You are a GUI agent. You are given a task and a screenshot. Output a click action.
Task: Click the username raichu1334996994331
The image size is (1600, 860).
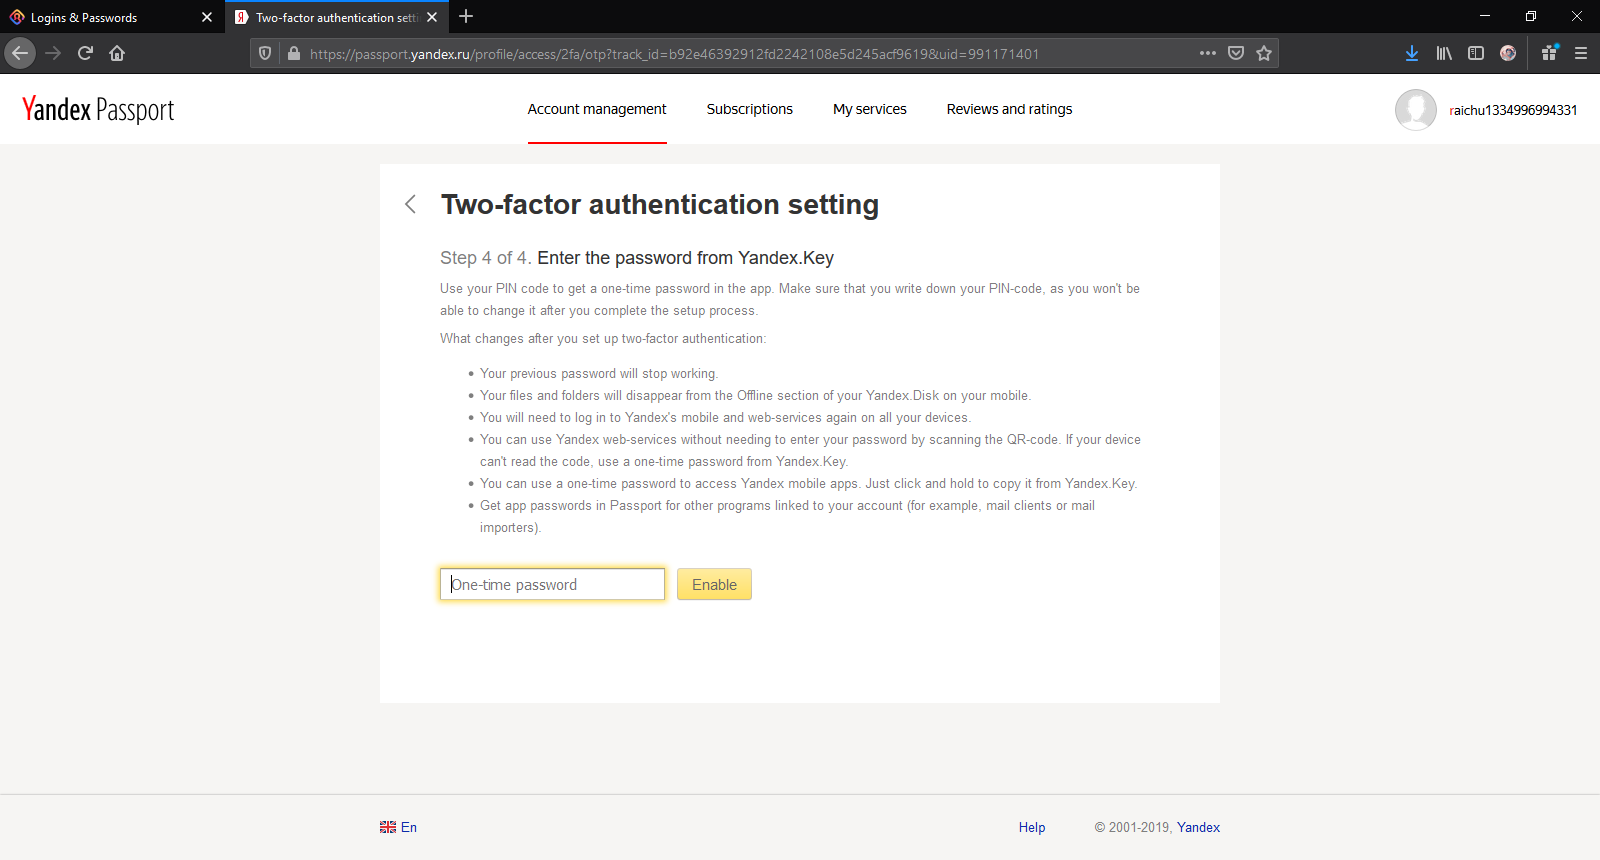(1513, 110)
